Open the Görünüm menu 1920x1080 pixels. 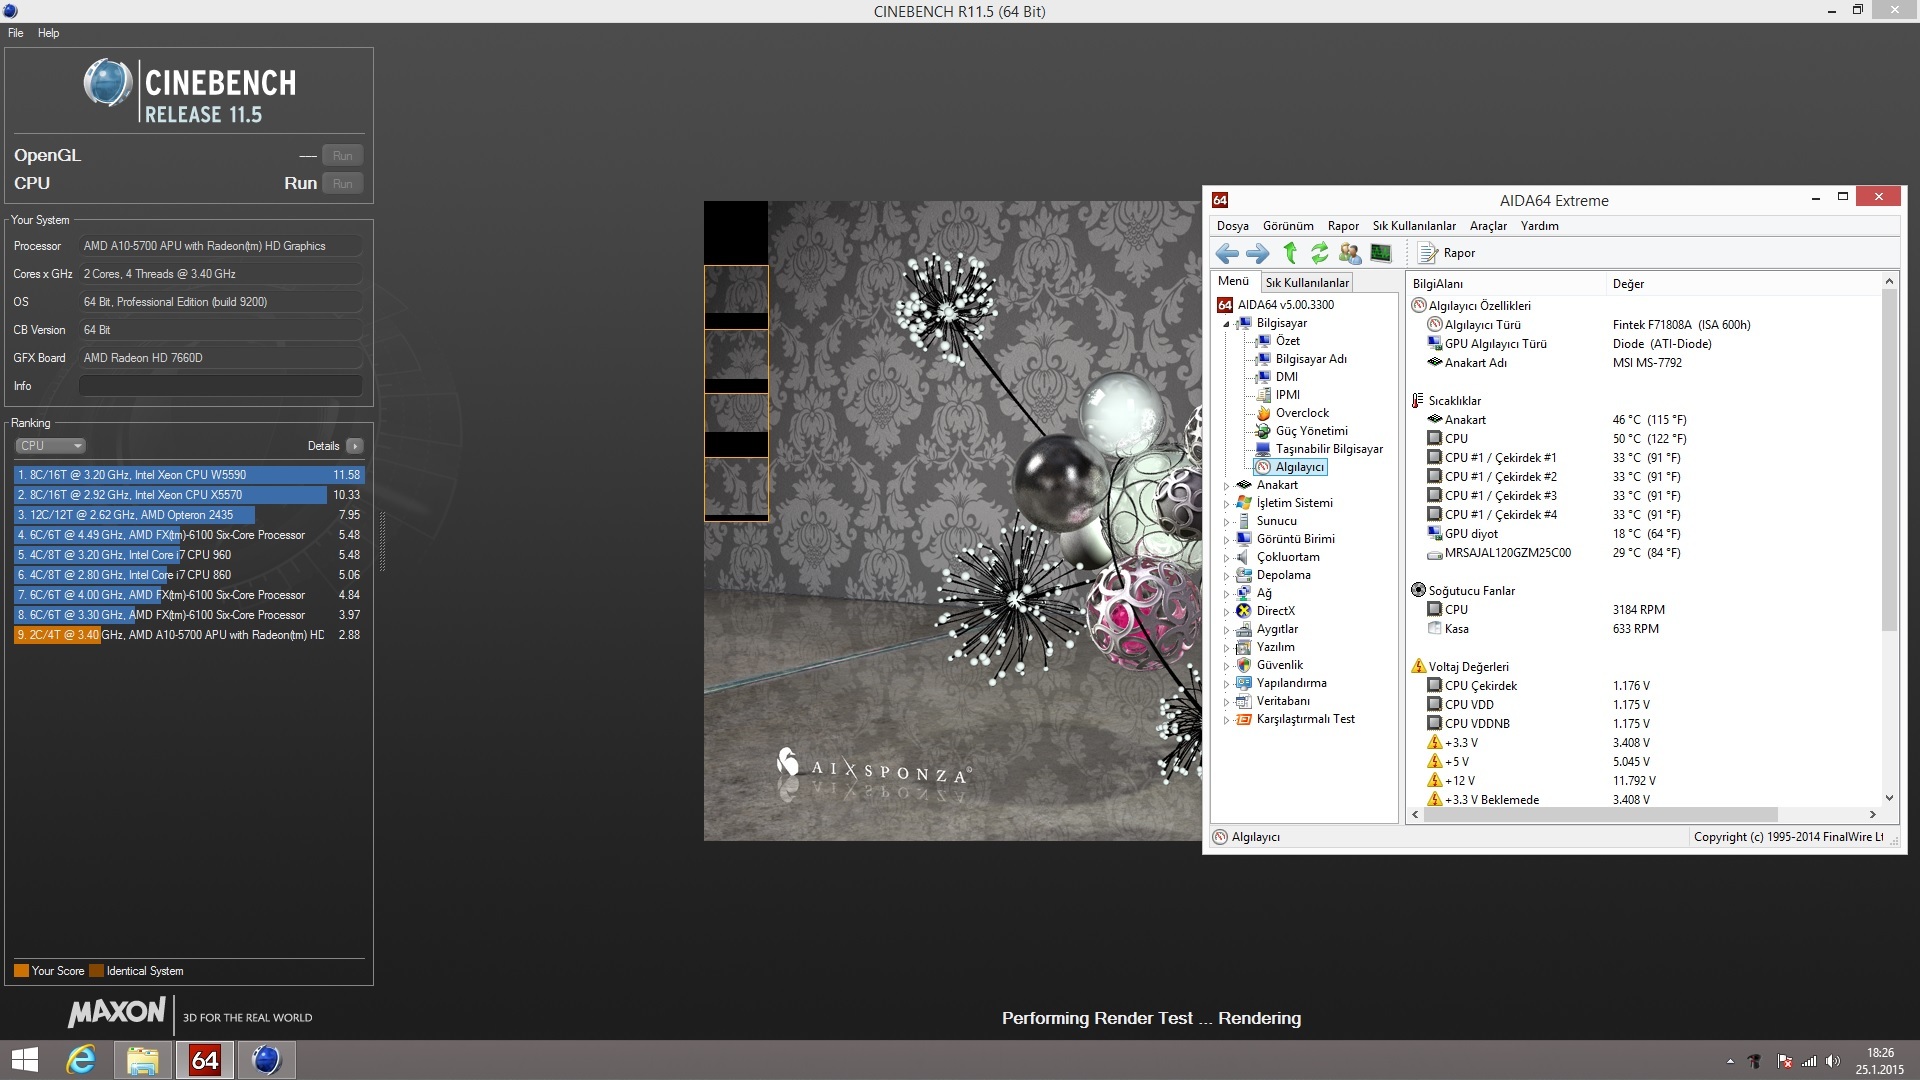(x=1288, y=226)
